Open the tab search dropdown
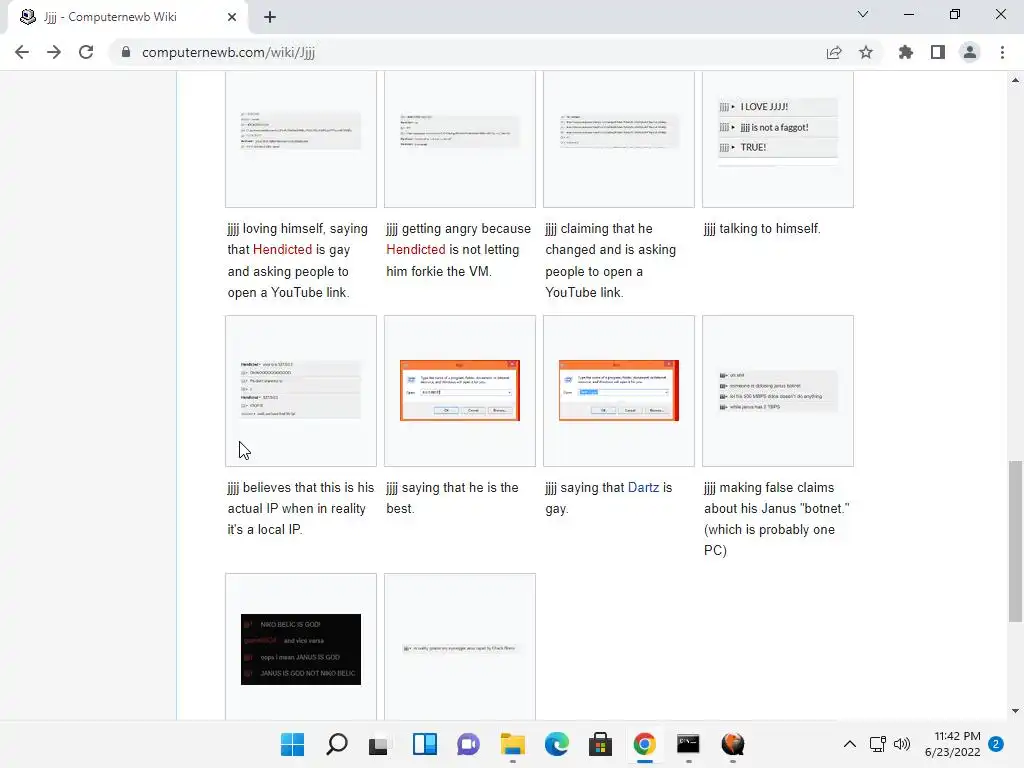Image resolution: width=1024 pixels, height=768 pixels. (863, 14)
